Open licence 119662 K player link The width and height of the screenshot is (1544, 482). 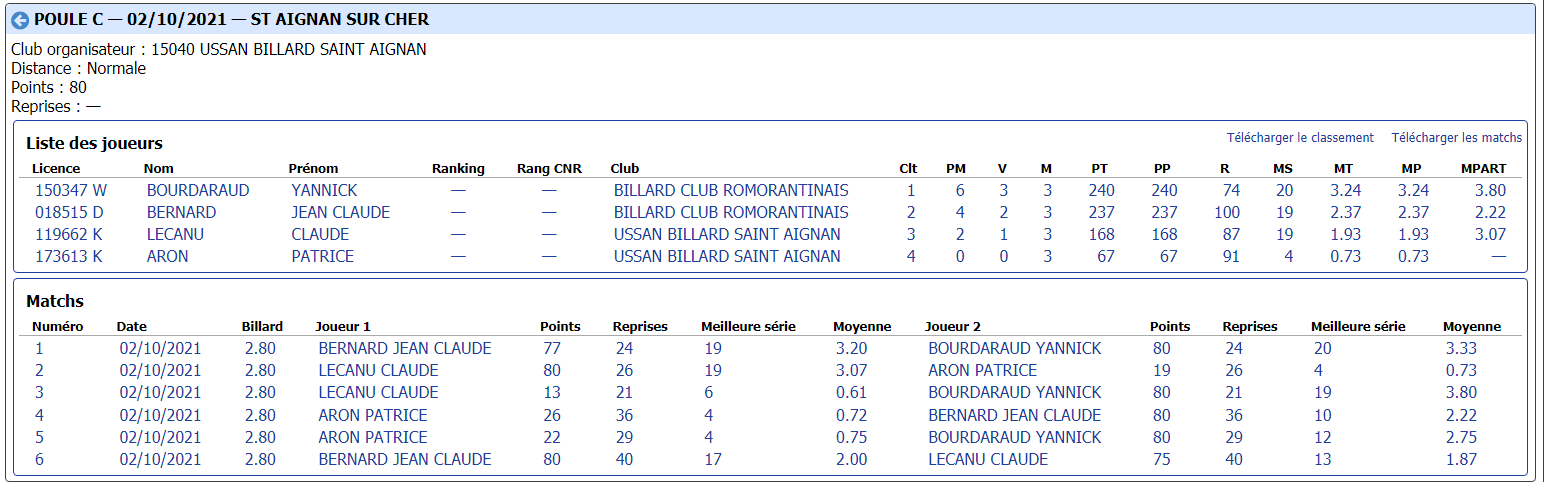coord(69,234)
